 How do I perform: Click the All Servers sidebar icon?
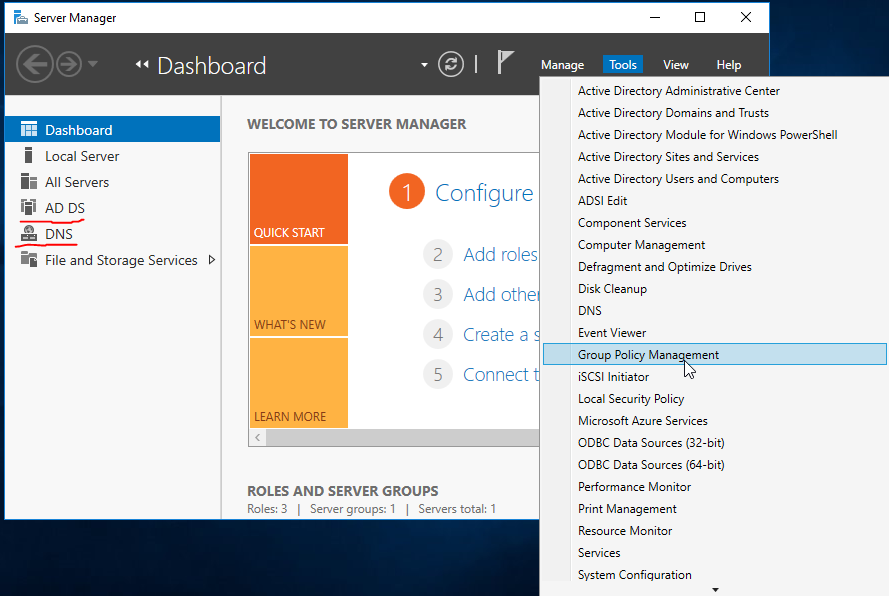point(28,181)
